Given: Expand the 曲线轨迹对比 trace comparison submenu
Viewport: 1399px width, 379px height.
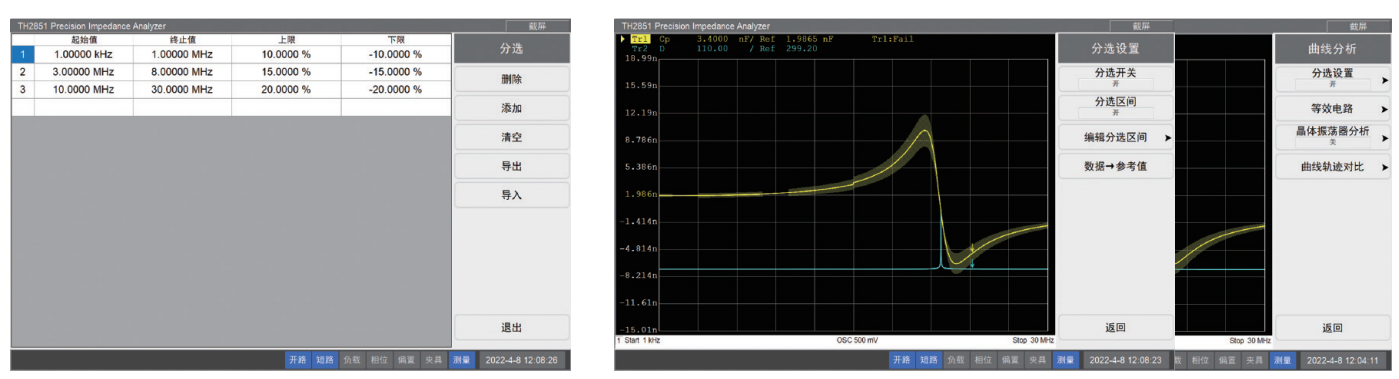Looking at the screenshot, I should [x=1332, y=166].
